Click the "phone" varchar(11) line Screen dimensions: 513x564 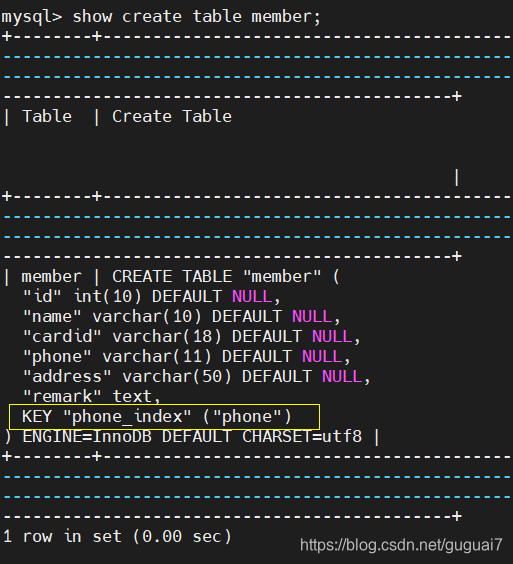pos(186,357)
